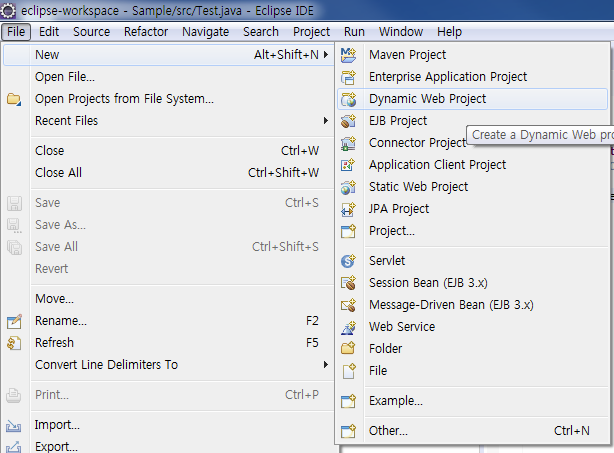Click the Example... wizard icon
Viewport: 614px width, 453px height.
[348, 401]
